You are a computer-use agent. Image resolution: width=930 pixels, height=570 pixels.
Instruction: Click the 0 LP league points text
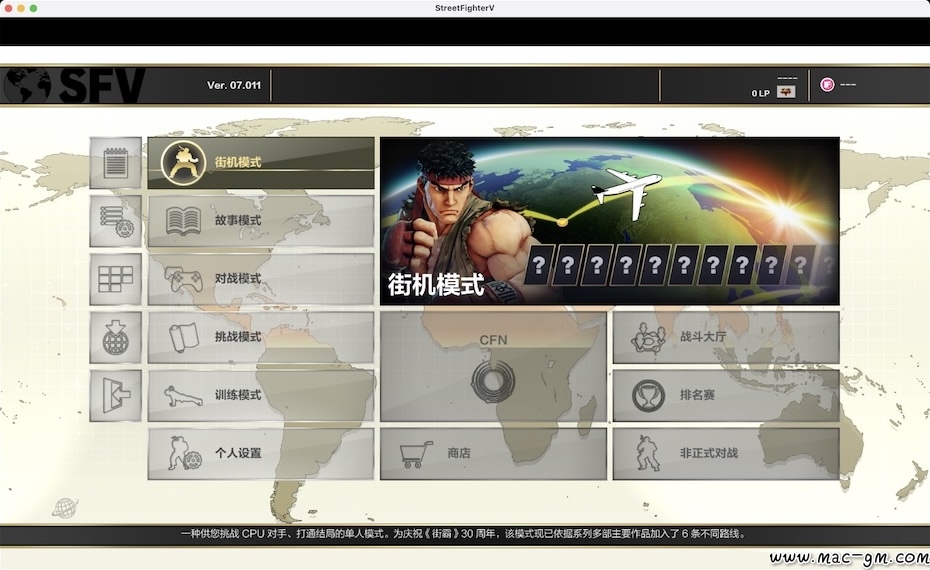tap(760, 93)
